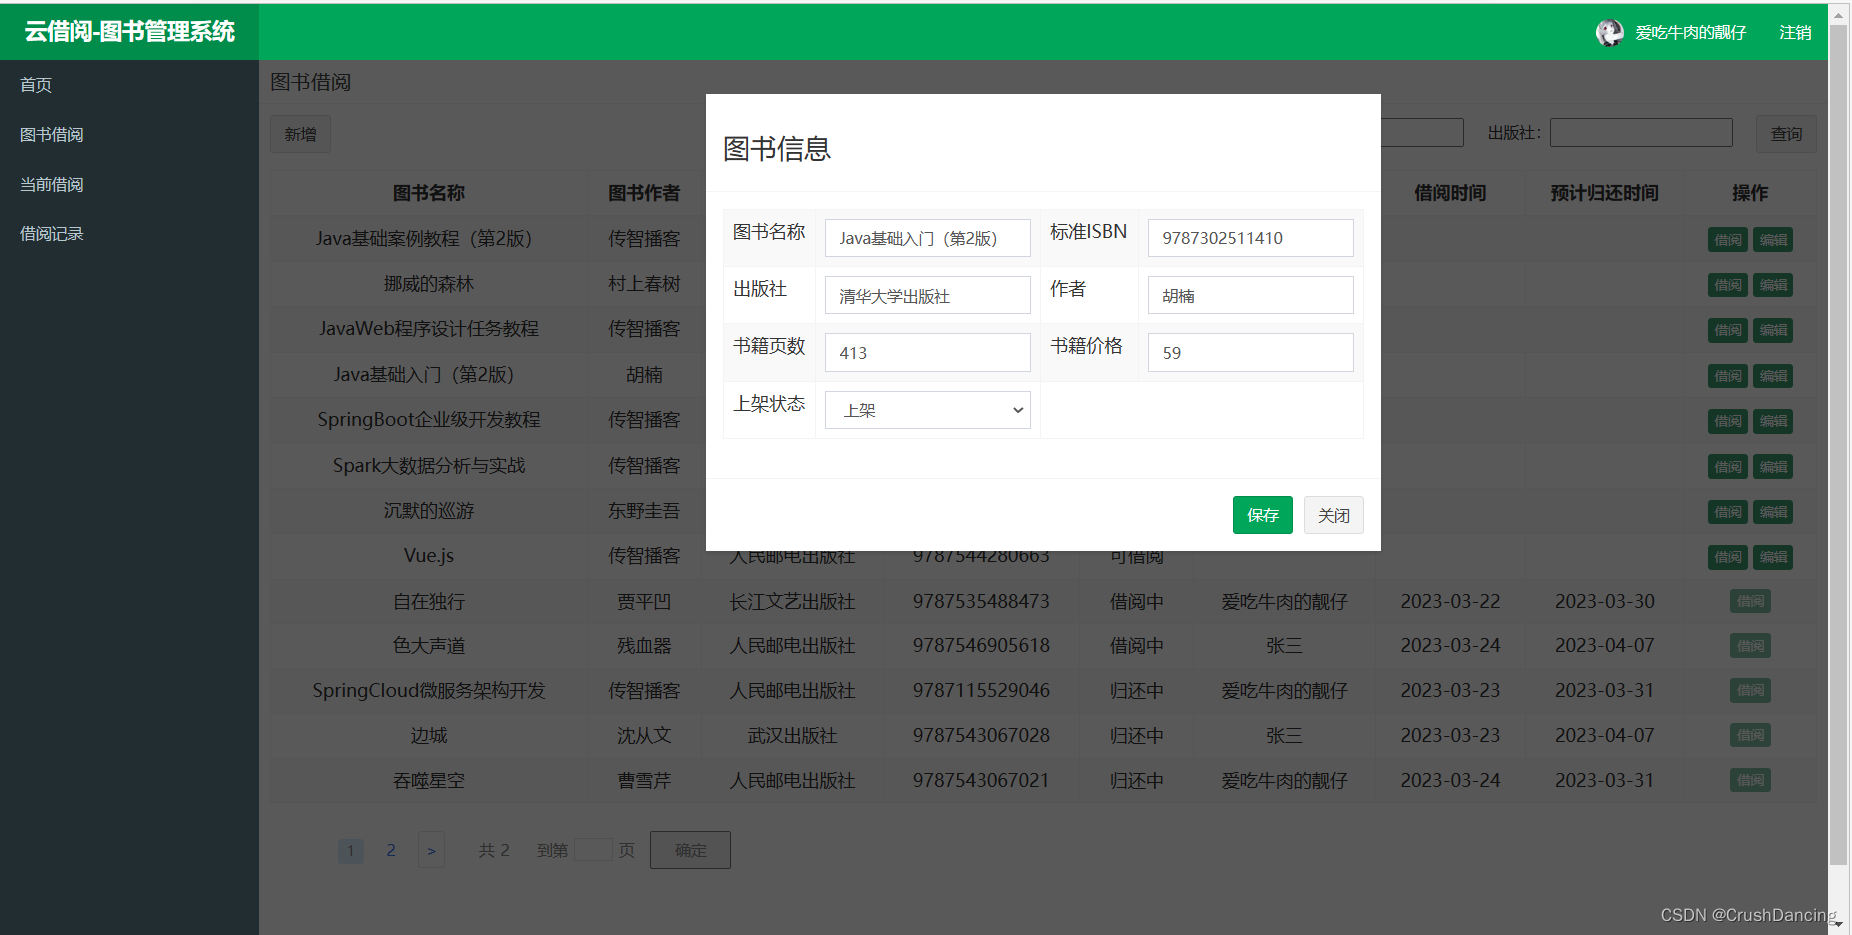This screenshot has height=935, width=1852.
Task: Click the 曹雪芹 author cell
Action: 644,780
